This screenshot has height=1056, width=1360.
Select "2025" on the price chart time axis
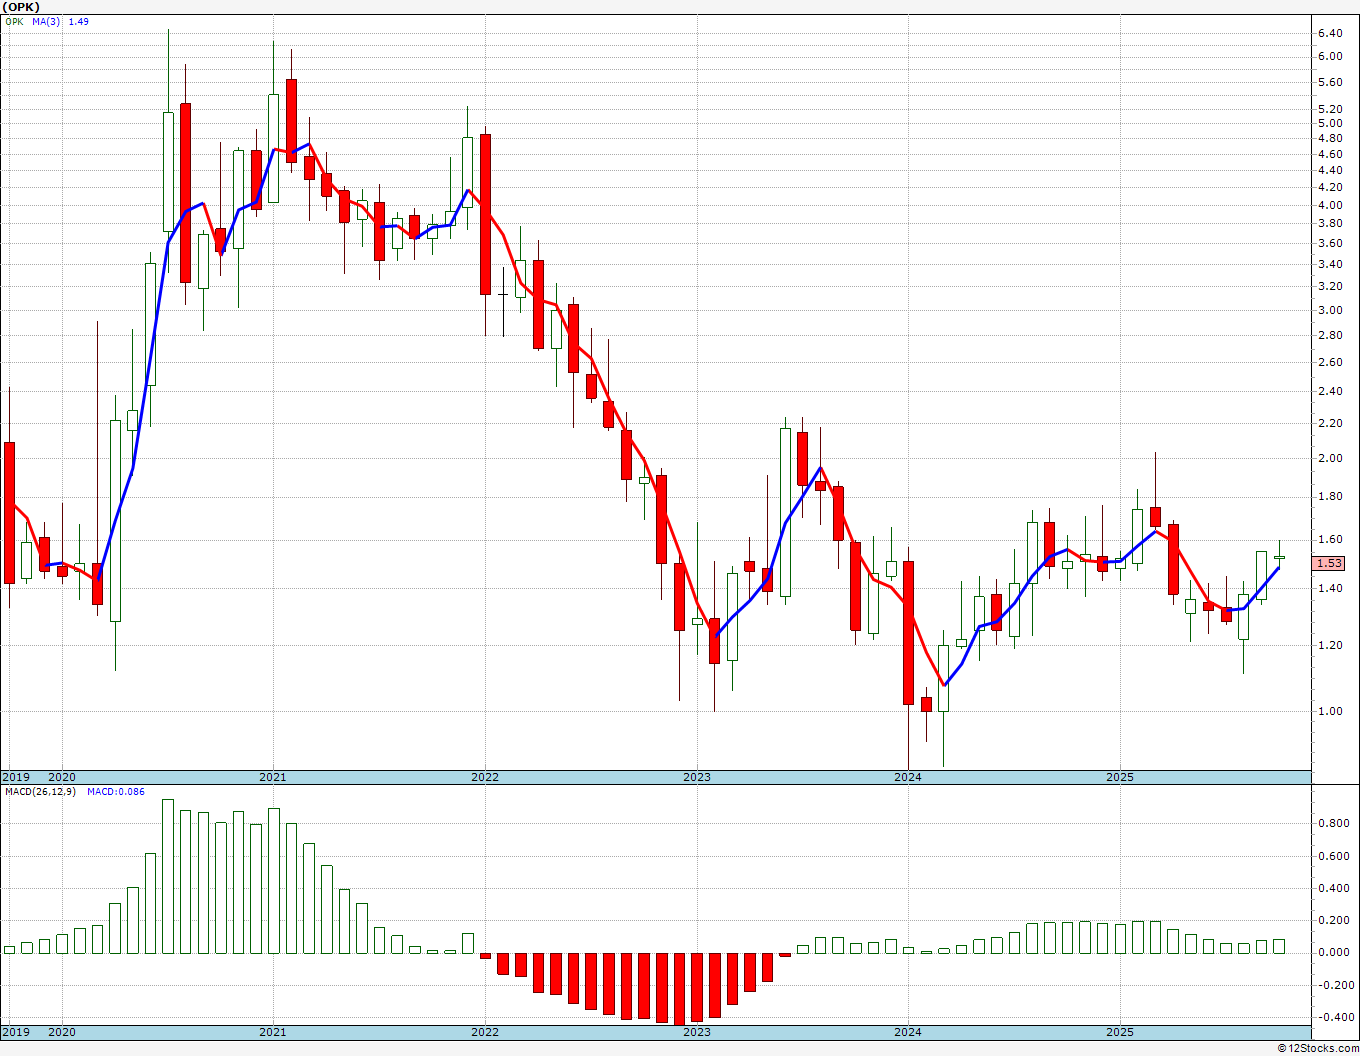coord(1120,777)
